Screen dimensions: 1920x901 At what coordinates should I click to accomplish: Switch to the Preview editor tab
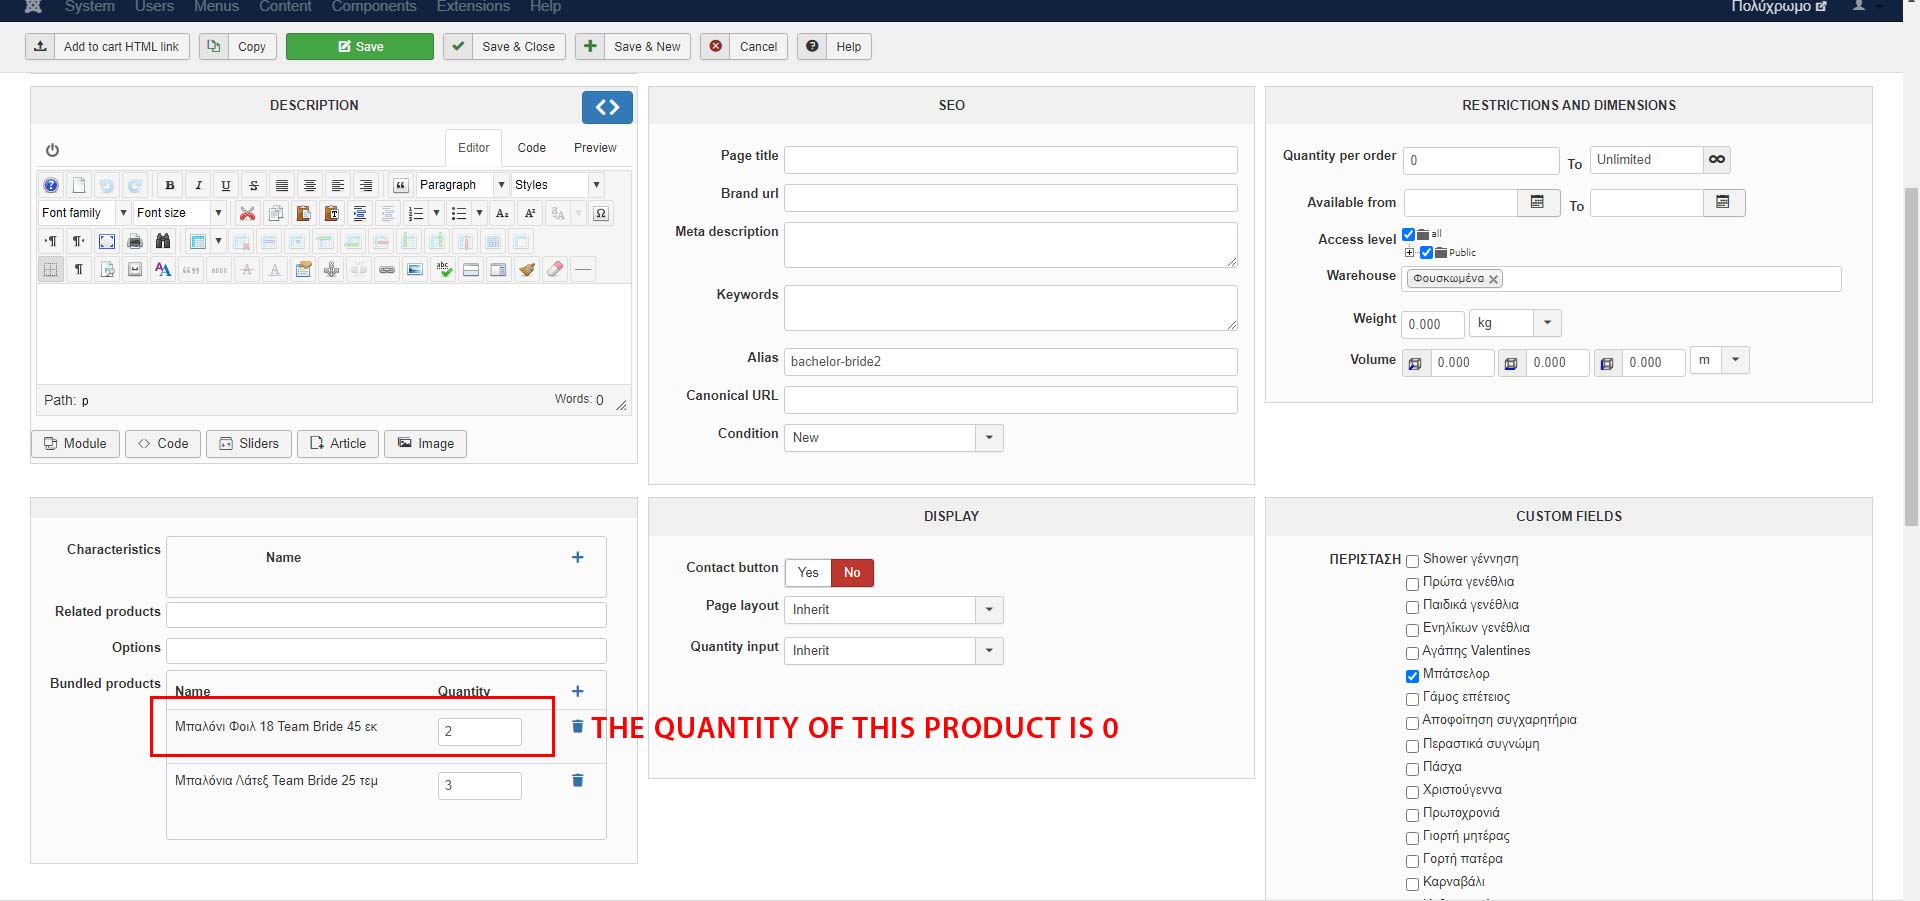595,148
